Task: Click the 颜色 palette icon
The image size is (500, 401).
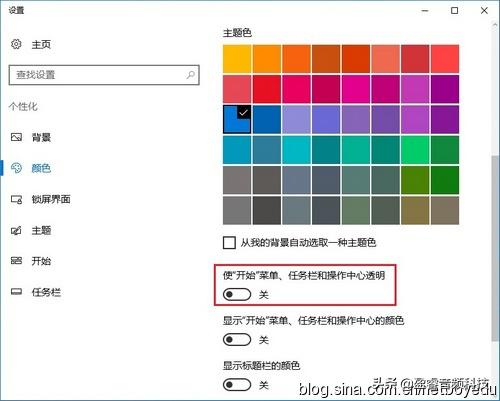Action: (x=16, y=168)
